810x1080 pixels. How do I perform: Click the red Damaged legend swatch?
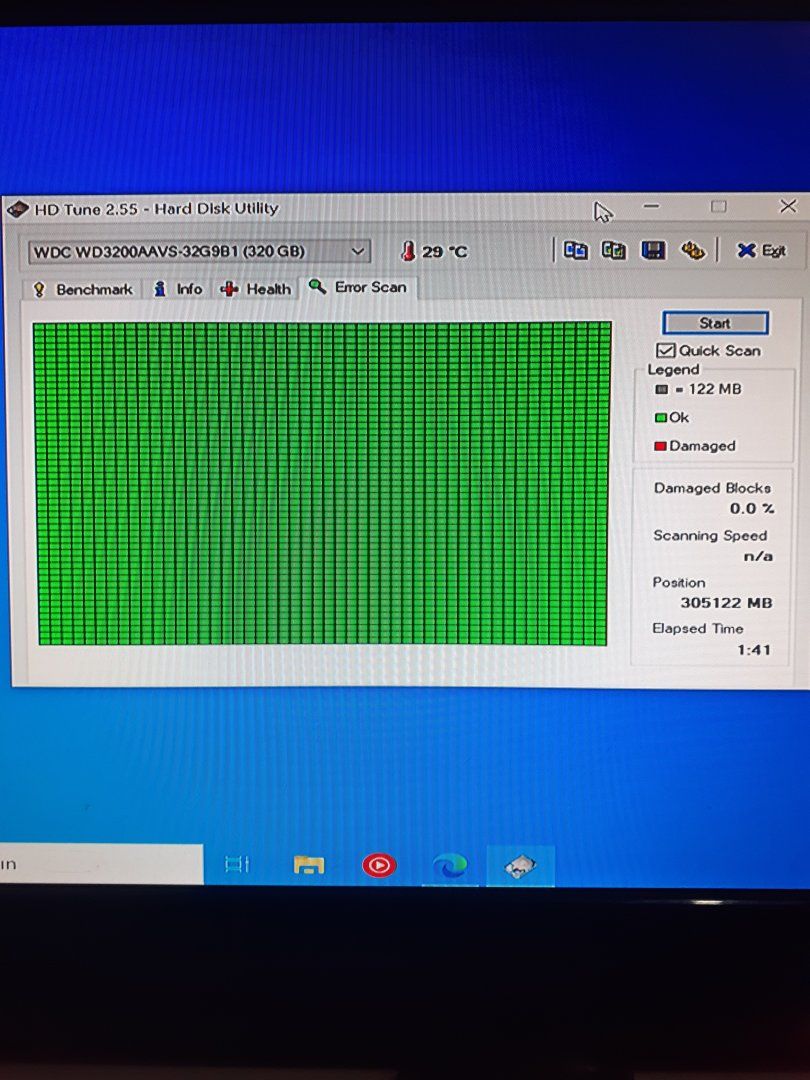click(x=660, y=446)
